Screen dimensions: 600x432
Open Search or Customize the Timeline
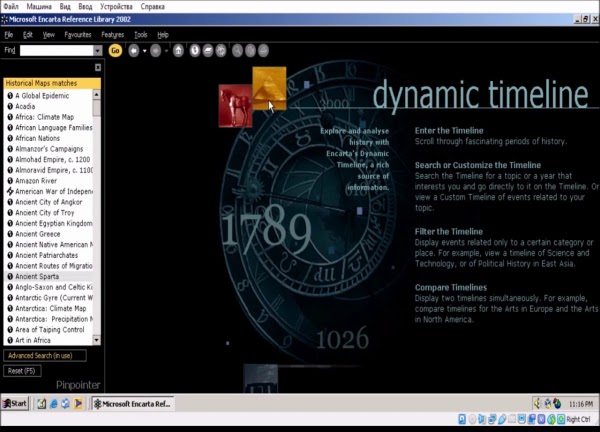[478, 165]
